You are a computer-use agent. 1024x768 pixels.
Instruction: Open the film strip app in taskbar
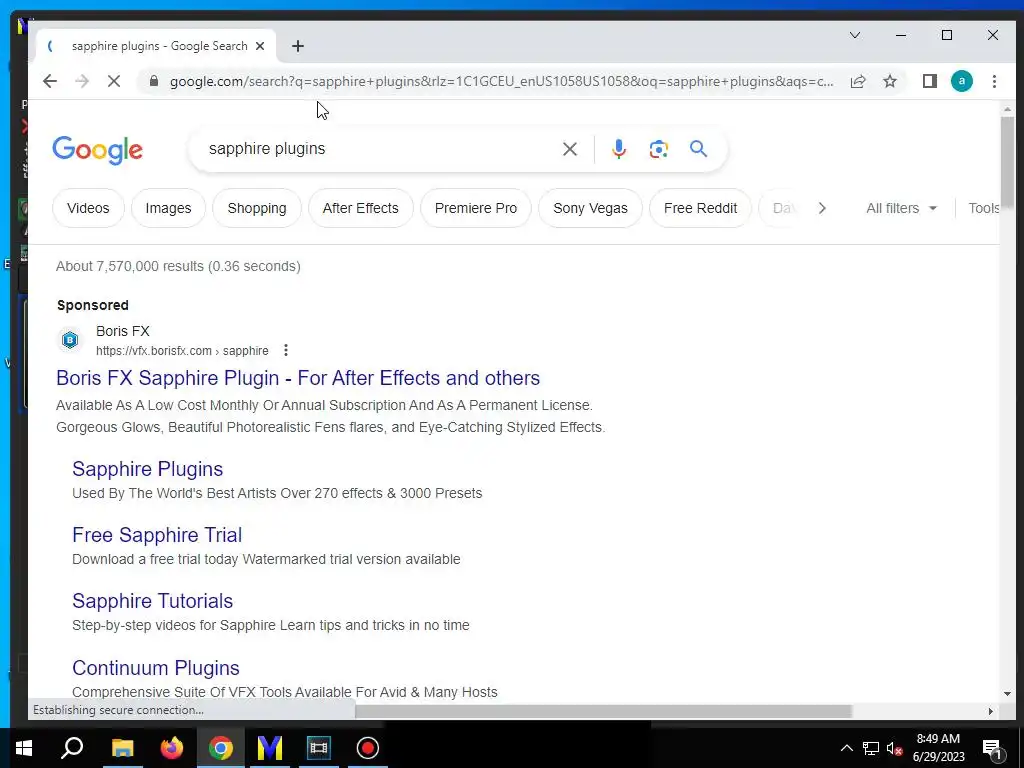point(319,748)
